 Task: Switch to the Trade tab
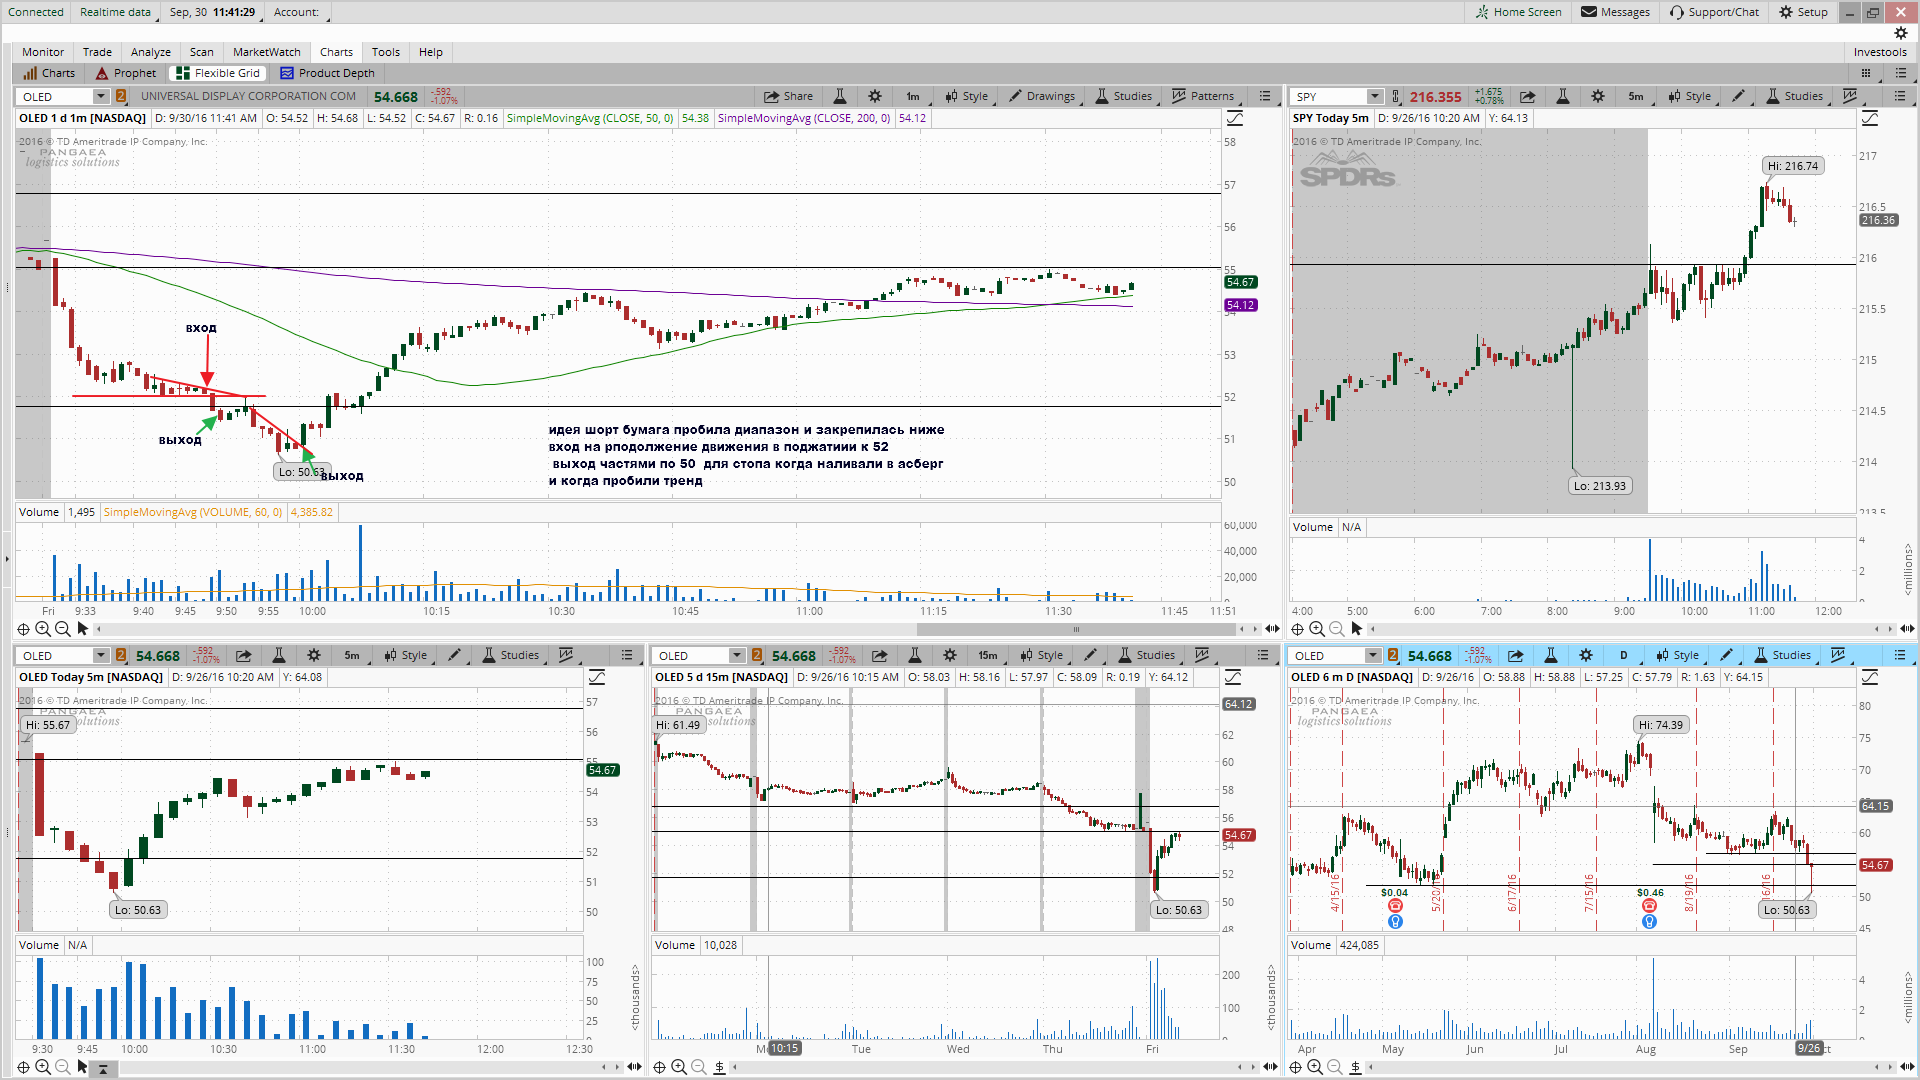(97, 52)
